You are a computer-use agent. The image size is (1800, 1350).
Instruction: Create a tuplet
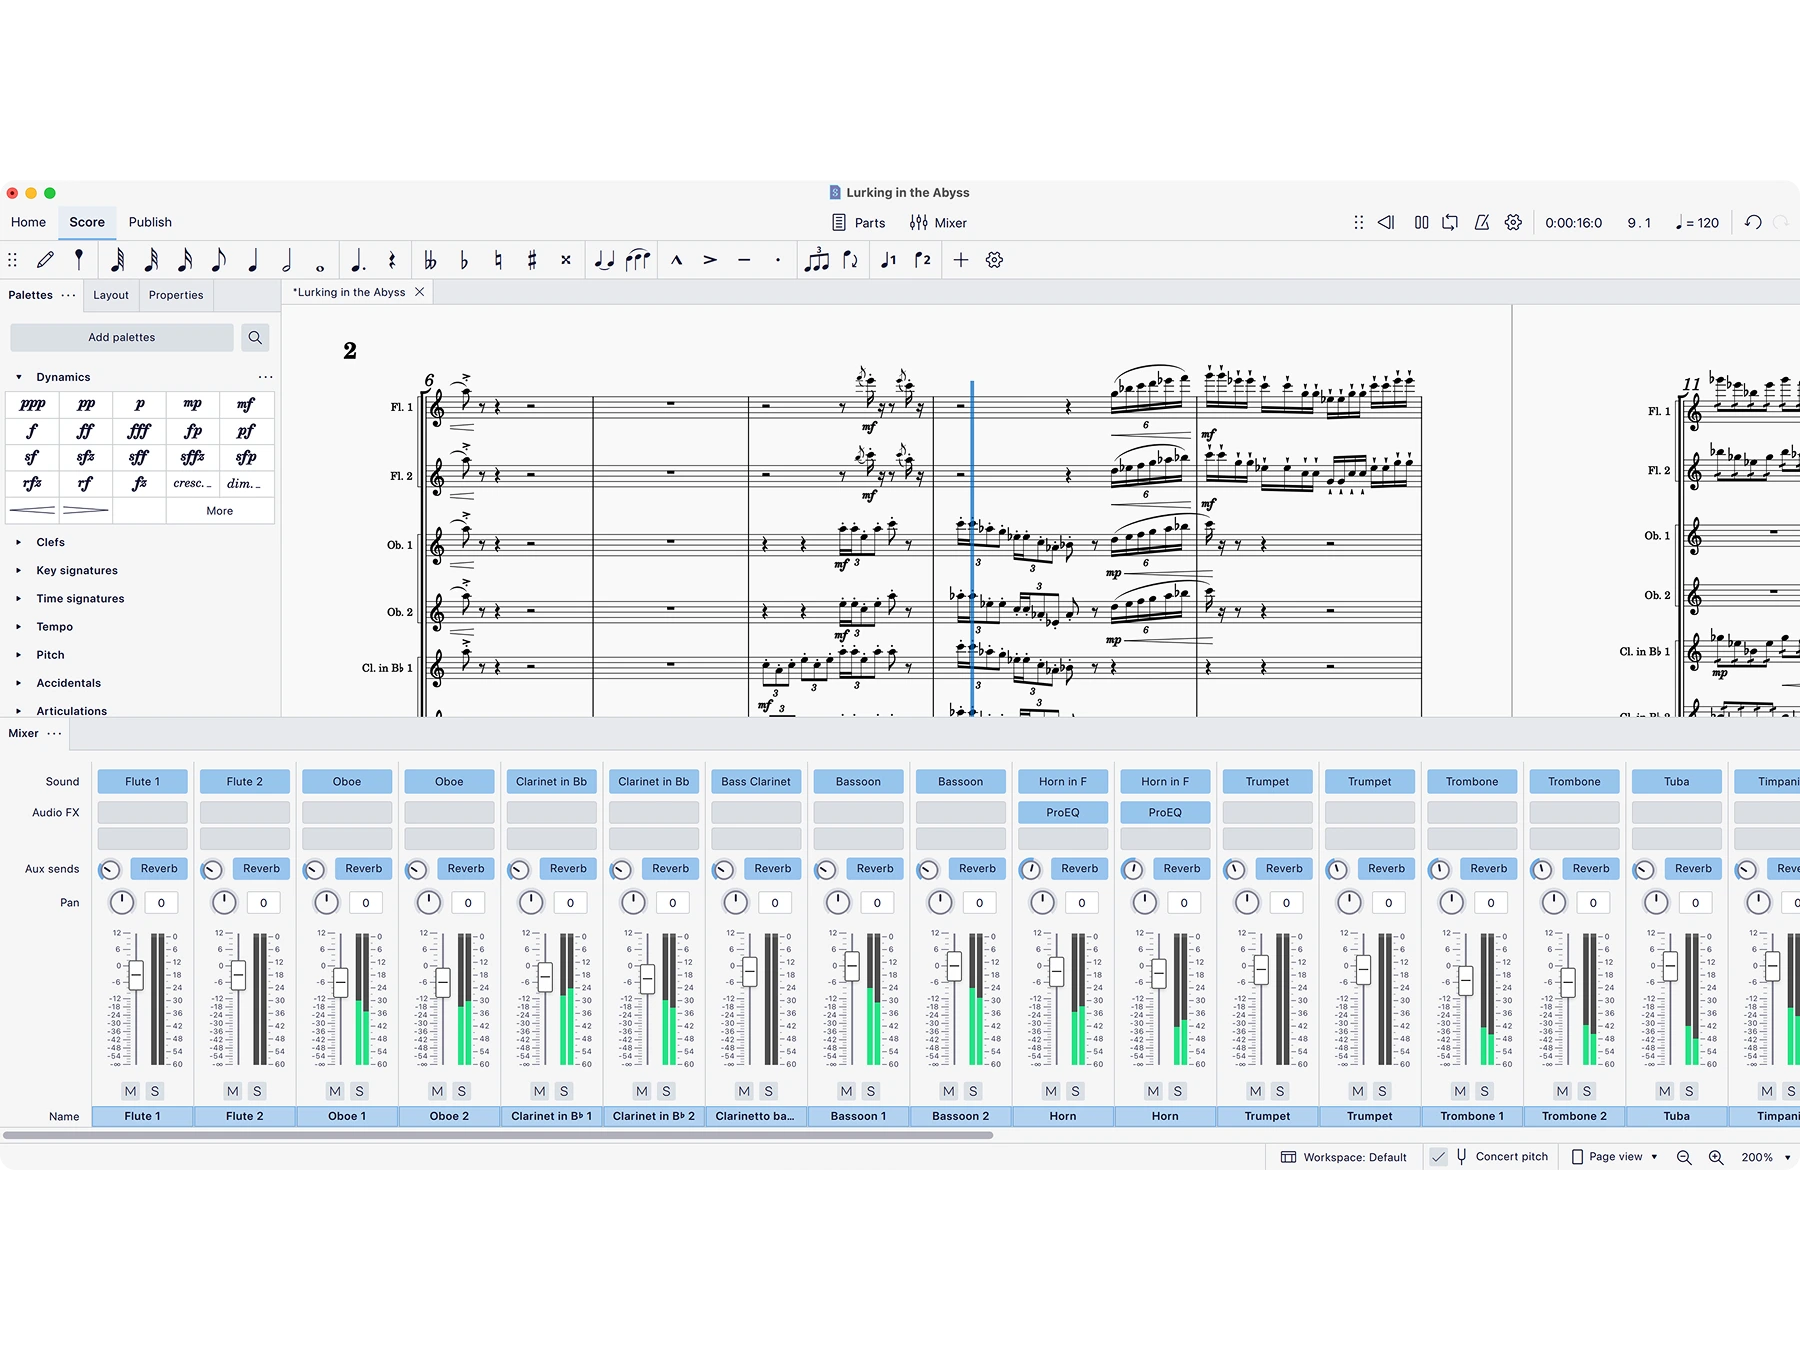pyautogui.click(x=818, y=260)
